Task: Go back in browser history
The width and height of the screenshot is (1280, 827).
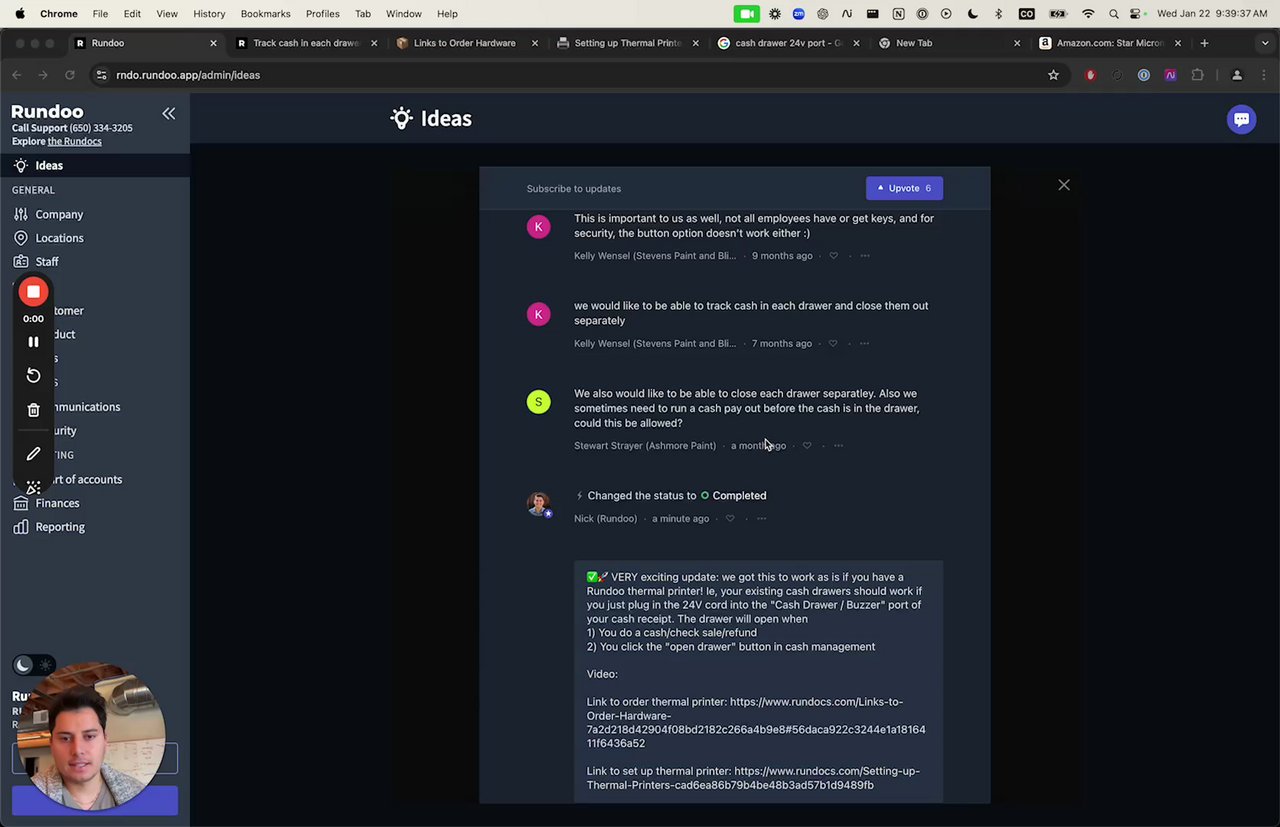Action: (x=16, y=75)
